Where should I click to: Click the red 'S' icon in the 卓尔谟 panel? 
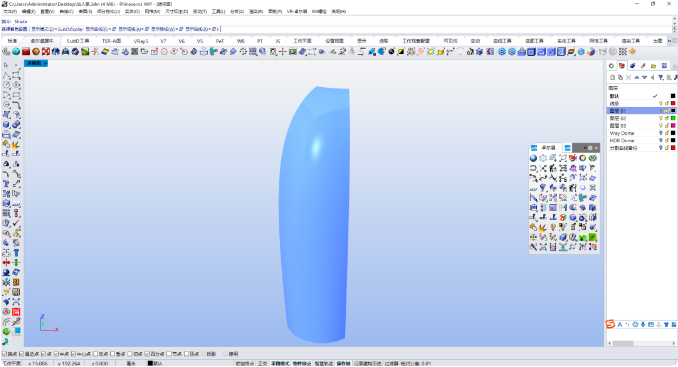click(563, 217)
